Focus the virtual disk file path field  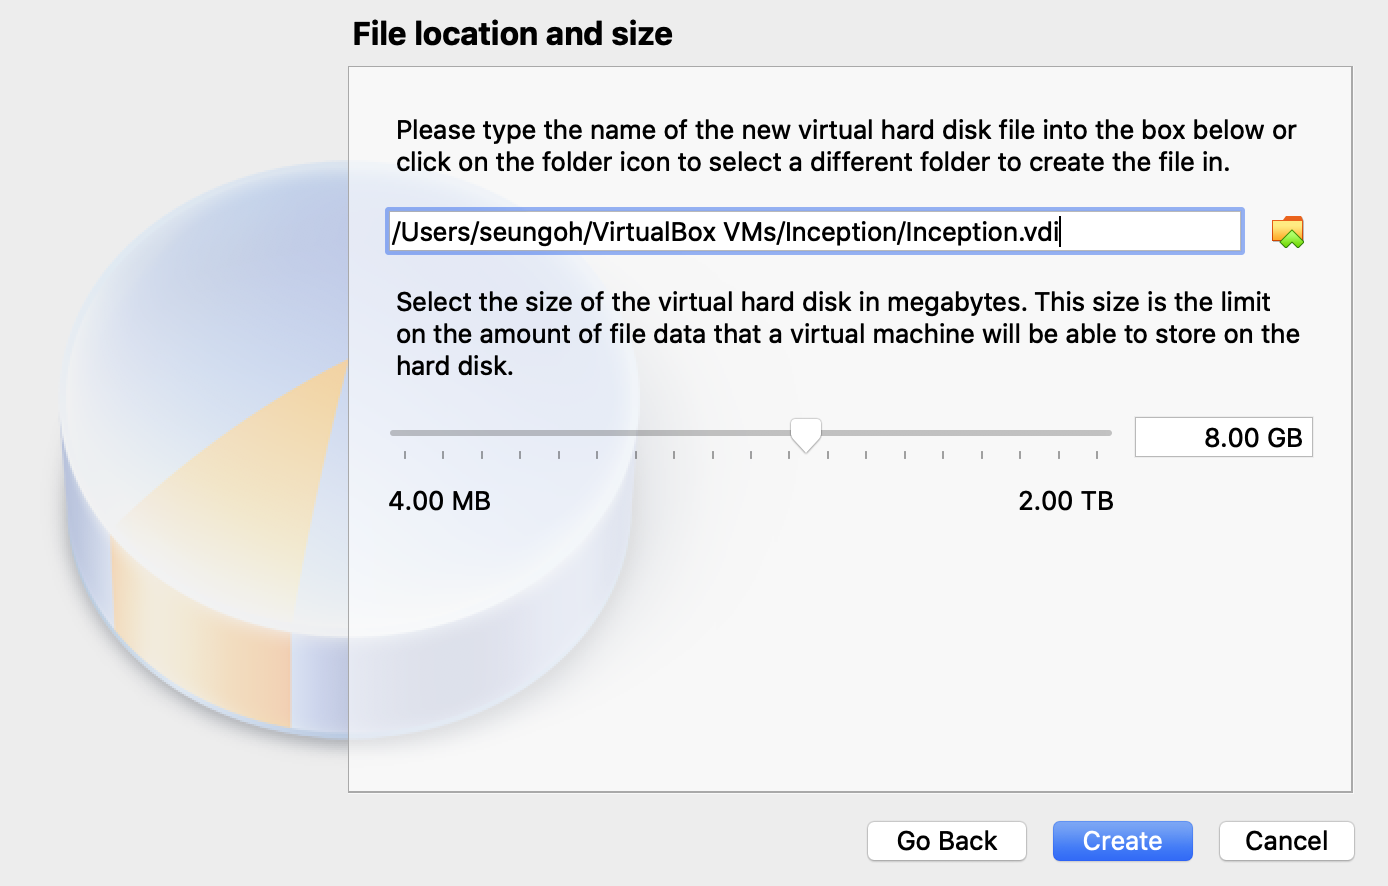tap(814, 232)
